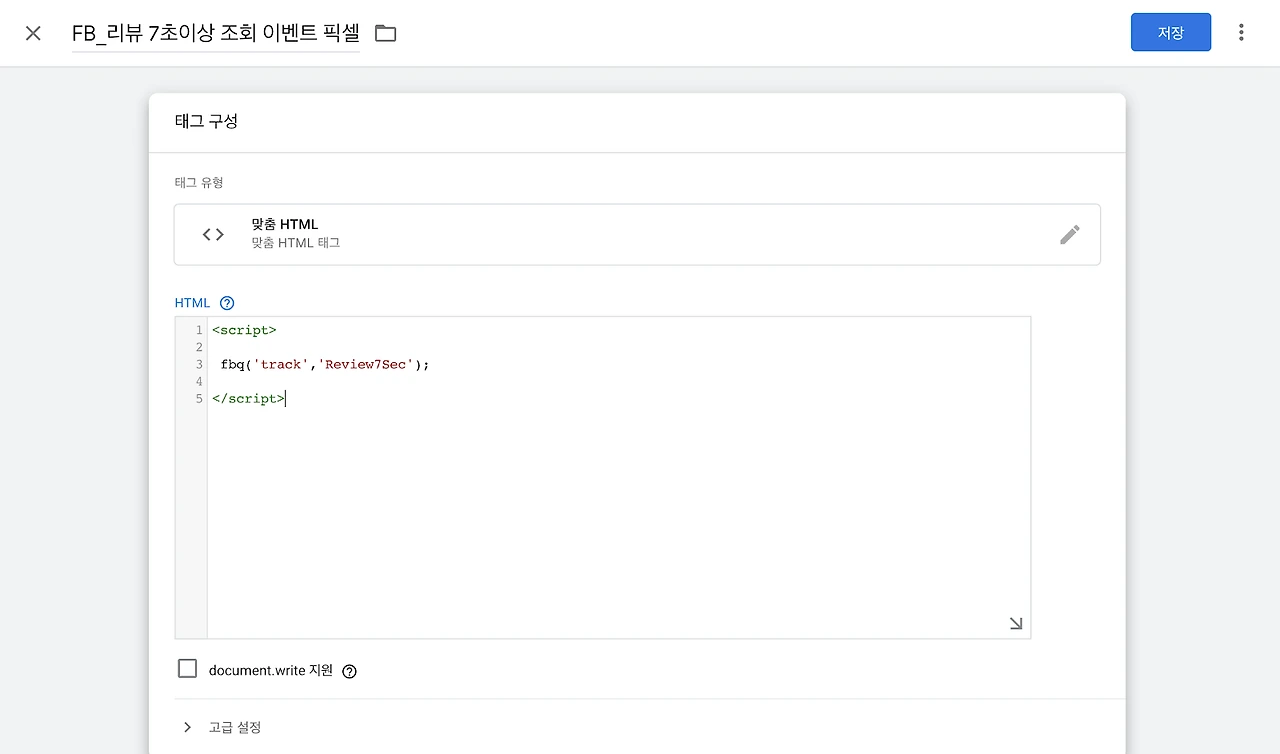Viewport: 1280px width, 754px height.
Task: Open help icon beside document.write 지원
Action: point(349,671)
